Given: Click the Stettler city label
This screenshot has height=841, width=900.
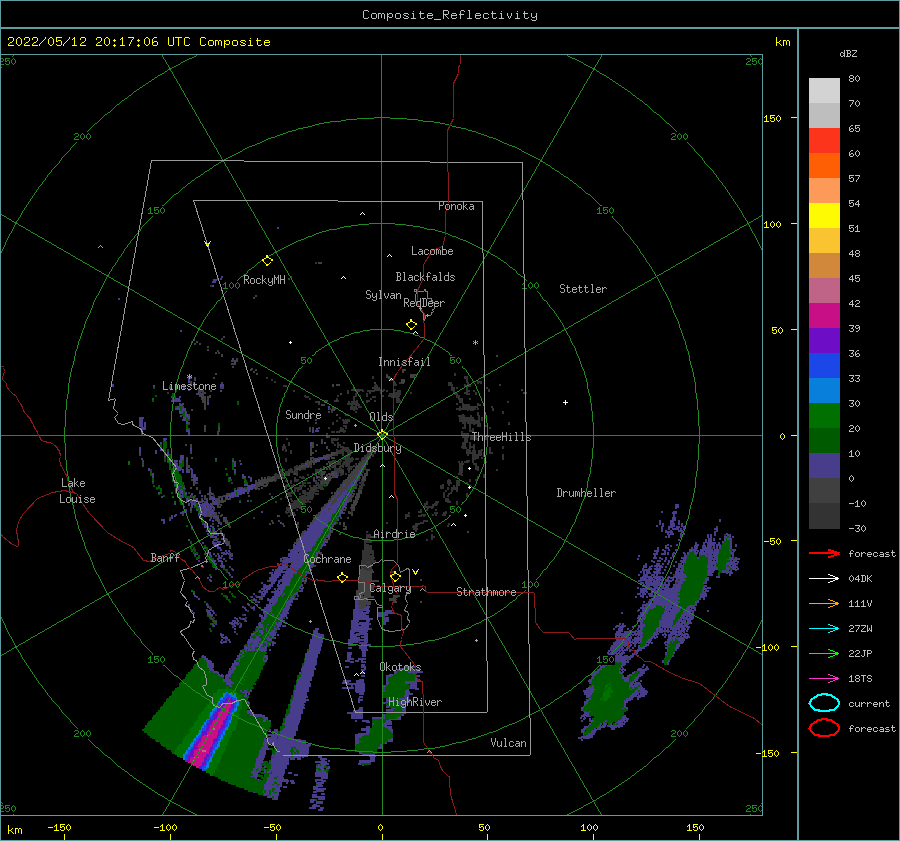Looking at the screenshot, I should tap(583, 289).
